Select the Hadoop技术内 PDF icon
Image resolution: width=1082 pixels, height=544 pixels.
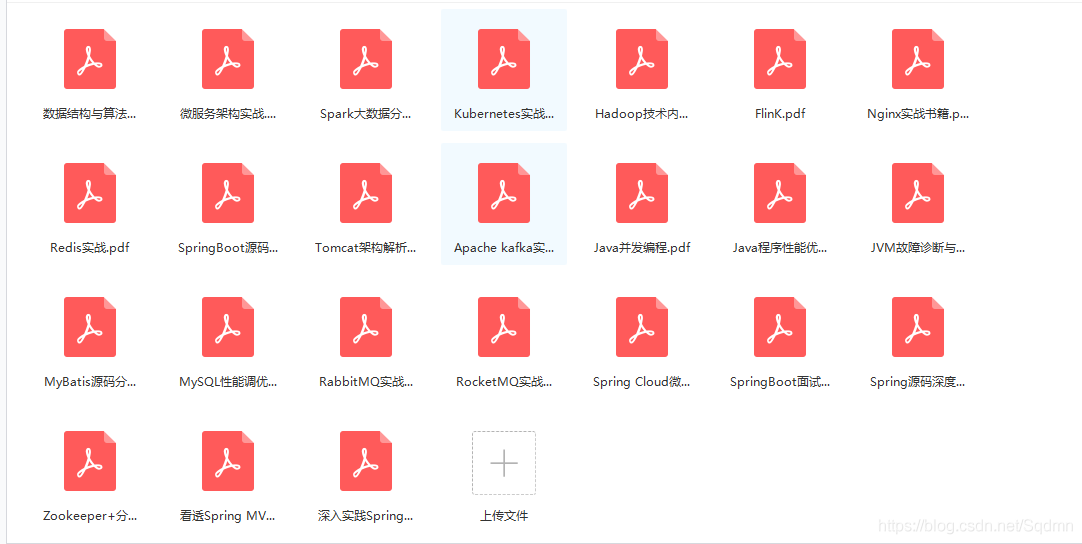point(642,59)
